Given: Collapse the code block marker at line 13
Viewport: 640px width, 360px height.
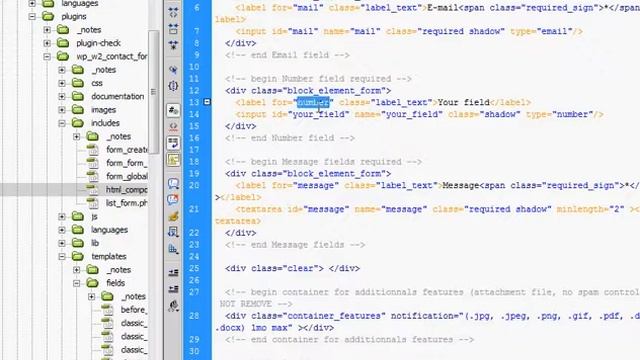Looking at the screenshot, I should pyautogui.click(x=207, y=102).
